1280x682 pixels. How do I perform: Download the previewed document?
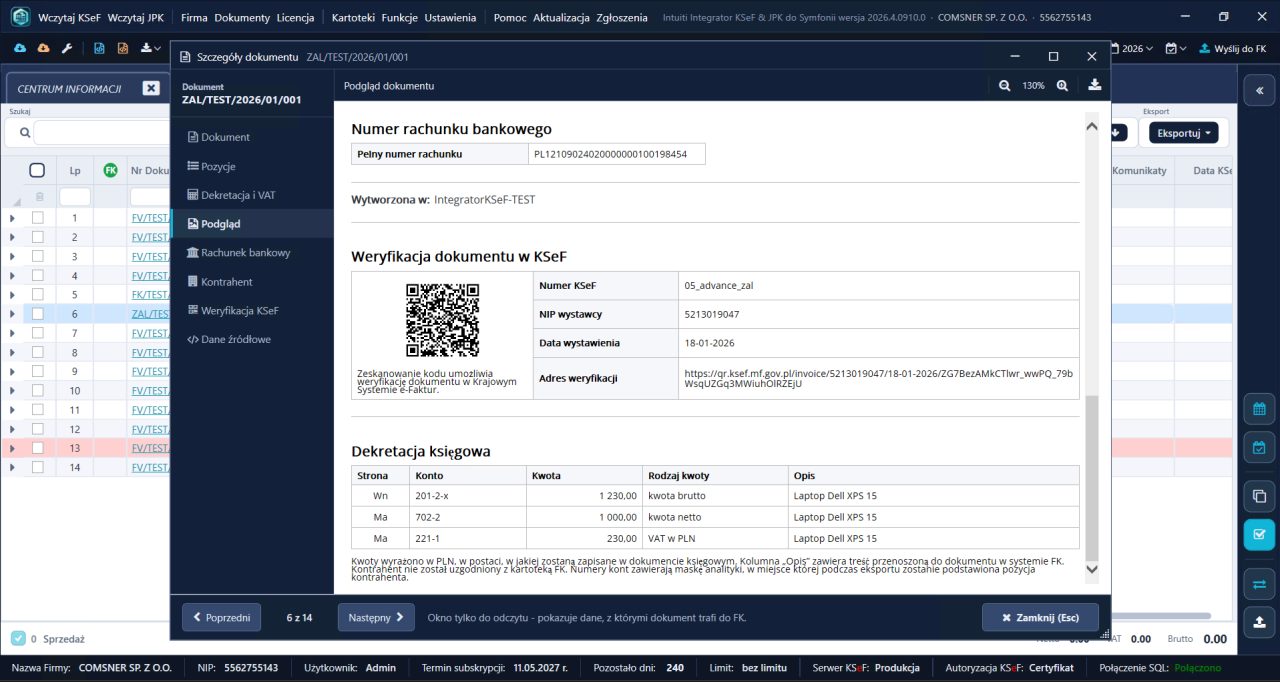click(x=1095, y=85)
